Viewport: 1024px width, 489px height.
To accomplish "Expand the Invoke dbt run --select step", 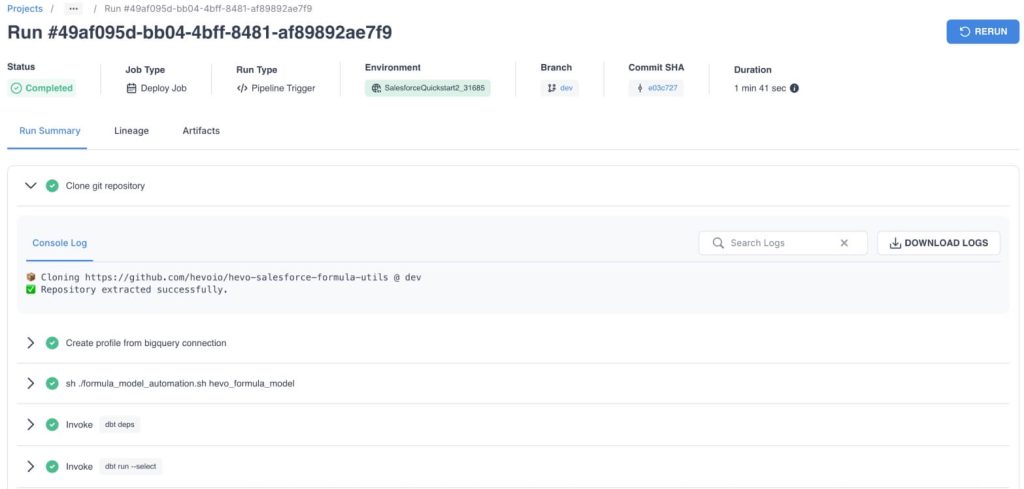I will coord(30,467).
